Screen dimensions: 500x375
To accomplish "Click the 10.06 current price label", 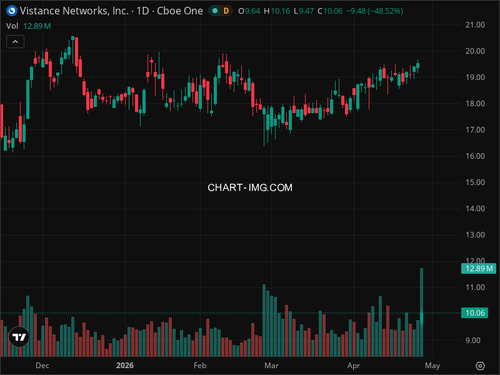I will tap(475, 313).
